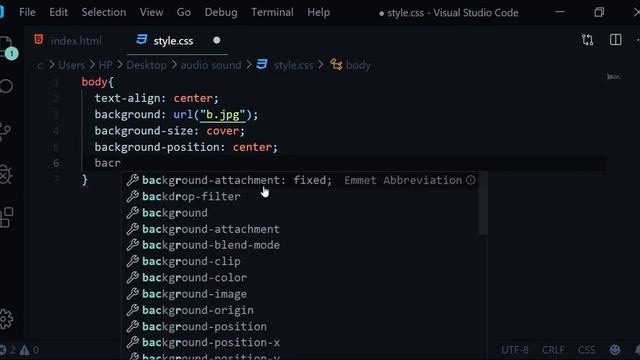Screen dimensions: 640x360
Task: Click the Open Changes compare icon
Action: point(588,40)
